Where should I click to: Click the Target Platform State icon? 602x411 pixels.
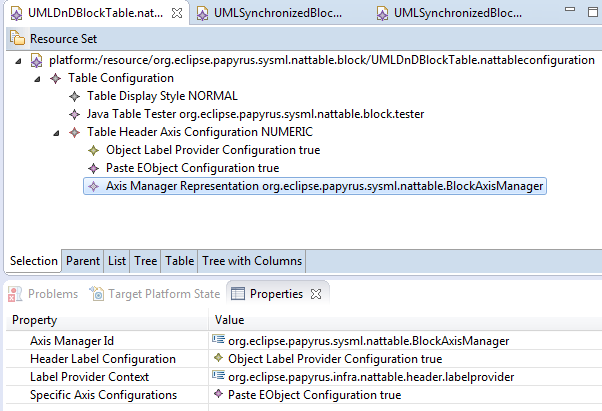(97, 294)
